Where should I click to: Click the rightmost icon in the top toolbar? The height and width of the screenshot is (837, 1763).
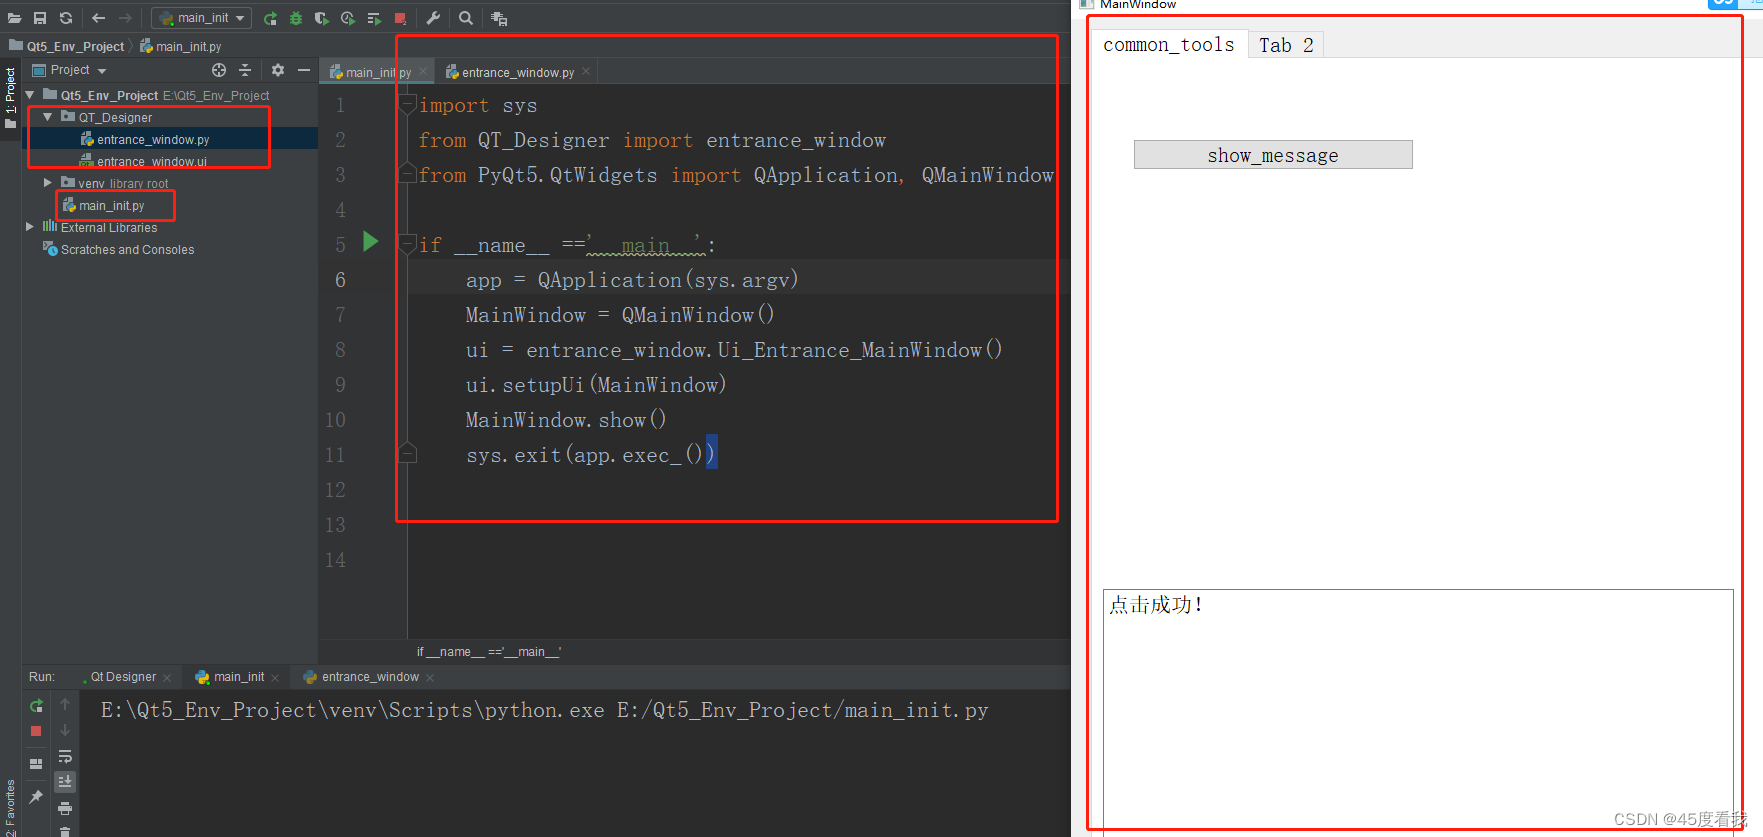tap(499, 18)
